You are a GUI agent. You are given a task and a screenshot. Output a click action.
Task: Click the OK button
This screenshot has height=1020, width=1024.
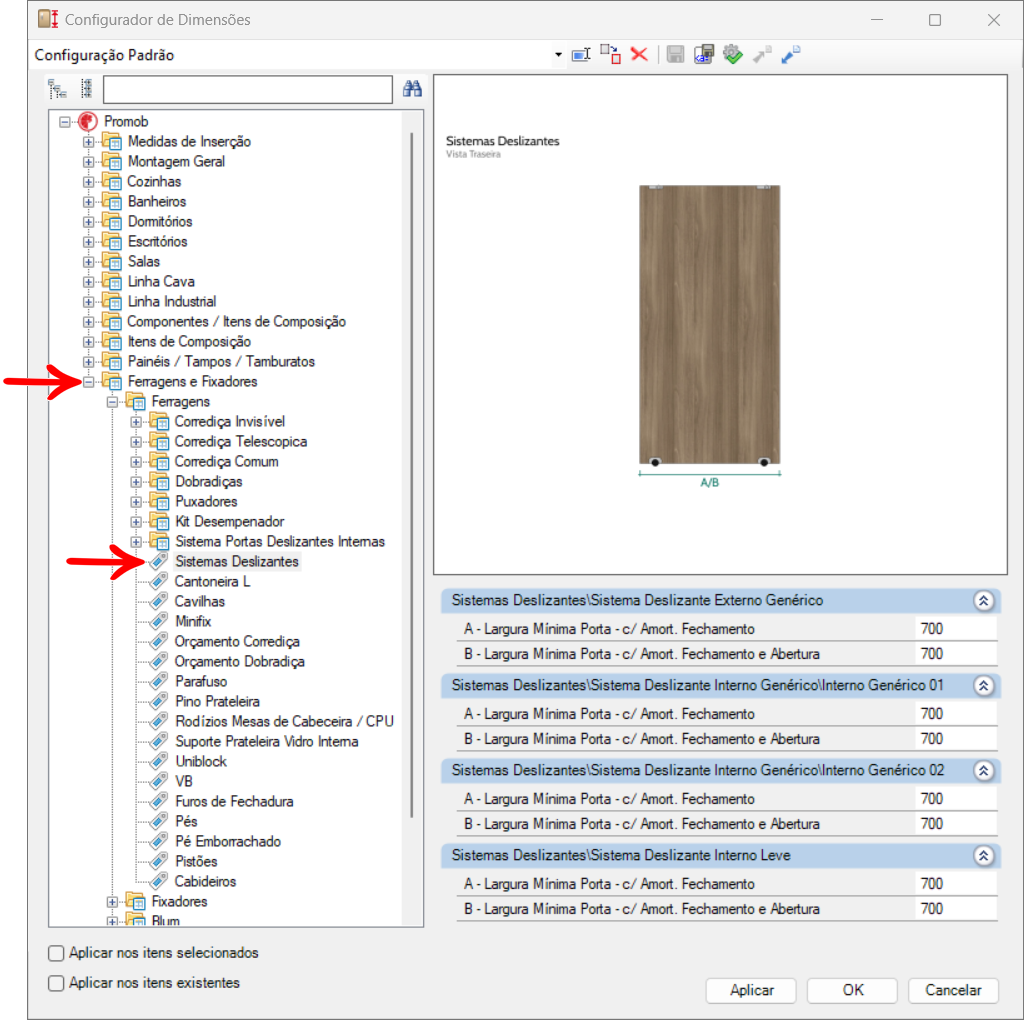852,990
